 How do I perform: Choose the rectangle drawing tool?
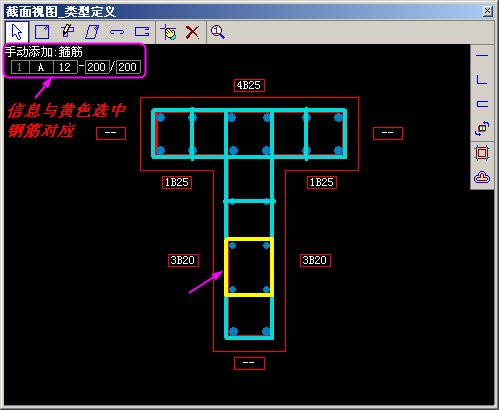[42, 32]
